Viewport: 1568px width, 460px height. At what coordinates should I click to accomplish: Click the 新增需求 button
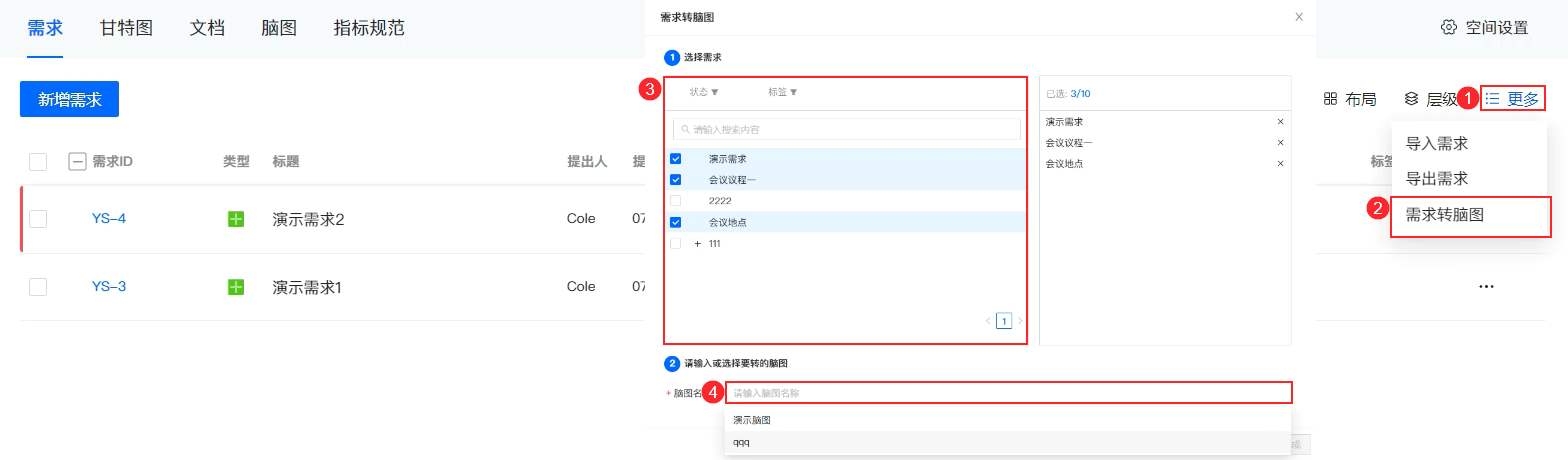coord(69,99)
